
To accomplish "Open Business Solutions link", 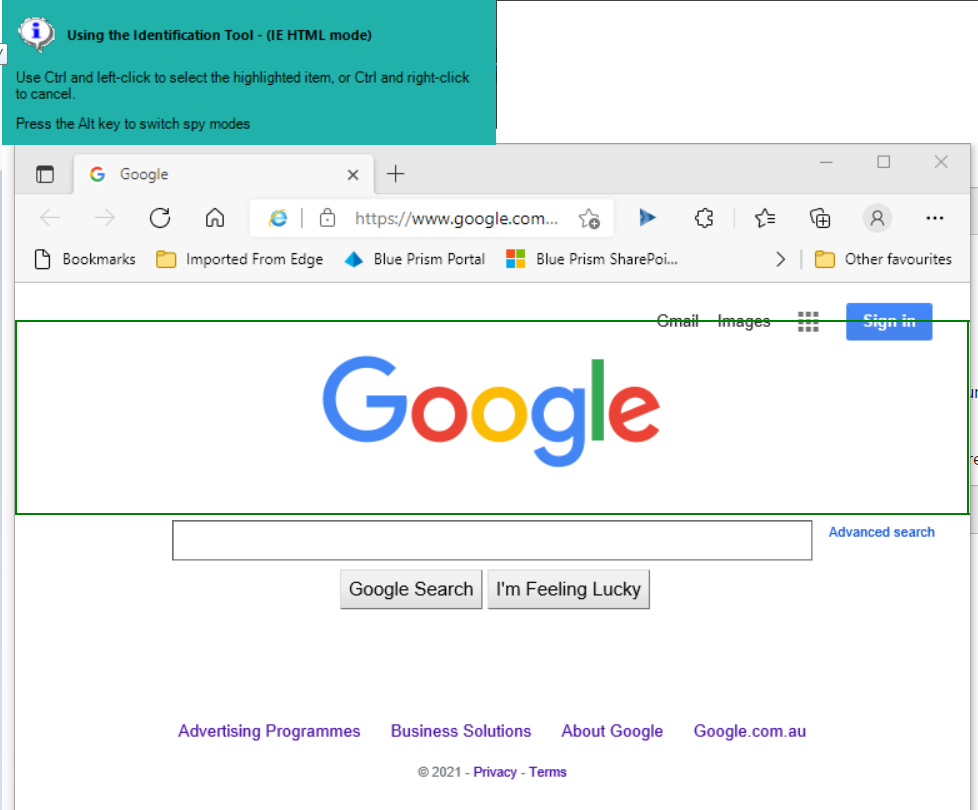I will pyautogui.click(x=461, y=731).
